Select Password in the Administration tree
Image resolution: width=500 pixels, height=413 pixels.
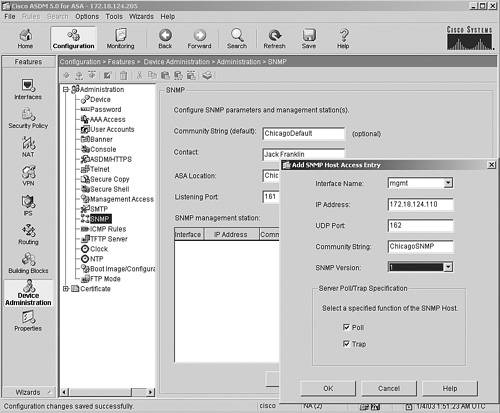105,109
